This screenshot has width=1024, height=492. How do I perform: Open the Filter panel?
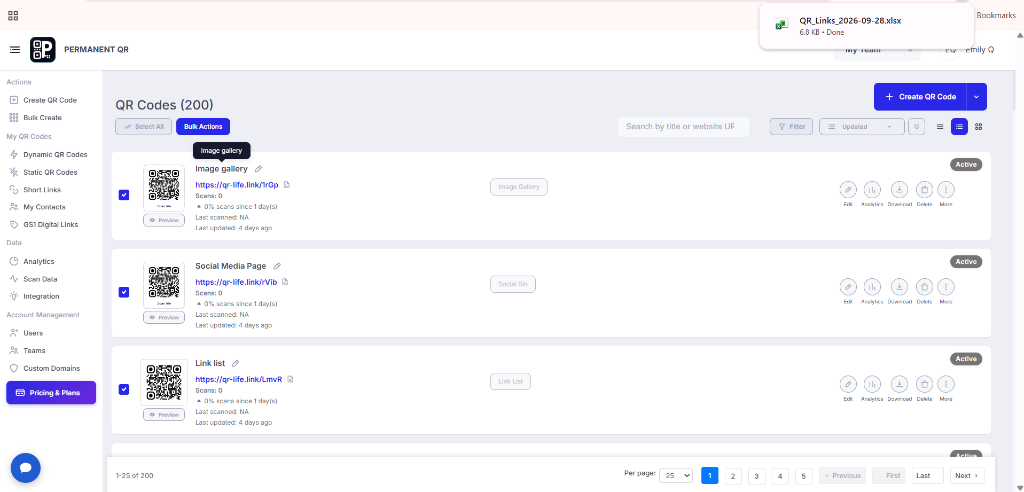point(792,127)
